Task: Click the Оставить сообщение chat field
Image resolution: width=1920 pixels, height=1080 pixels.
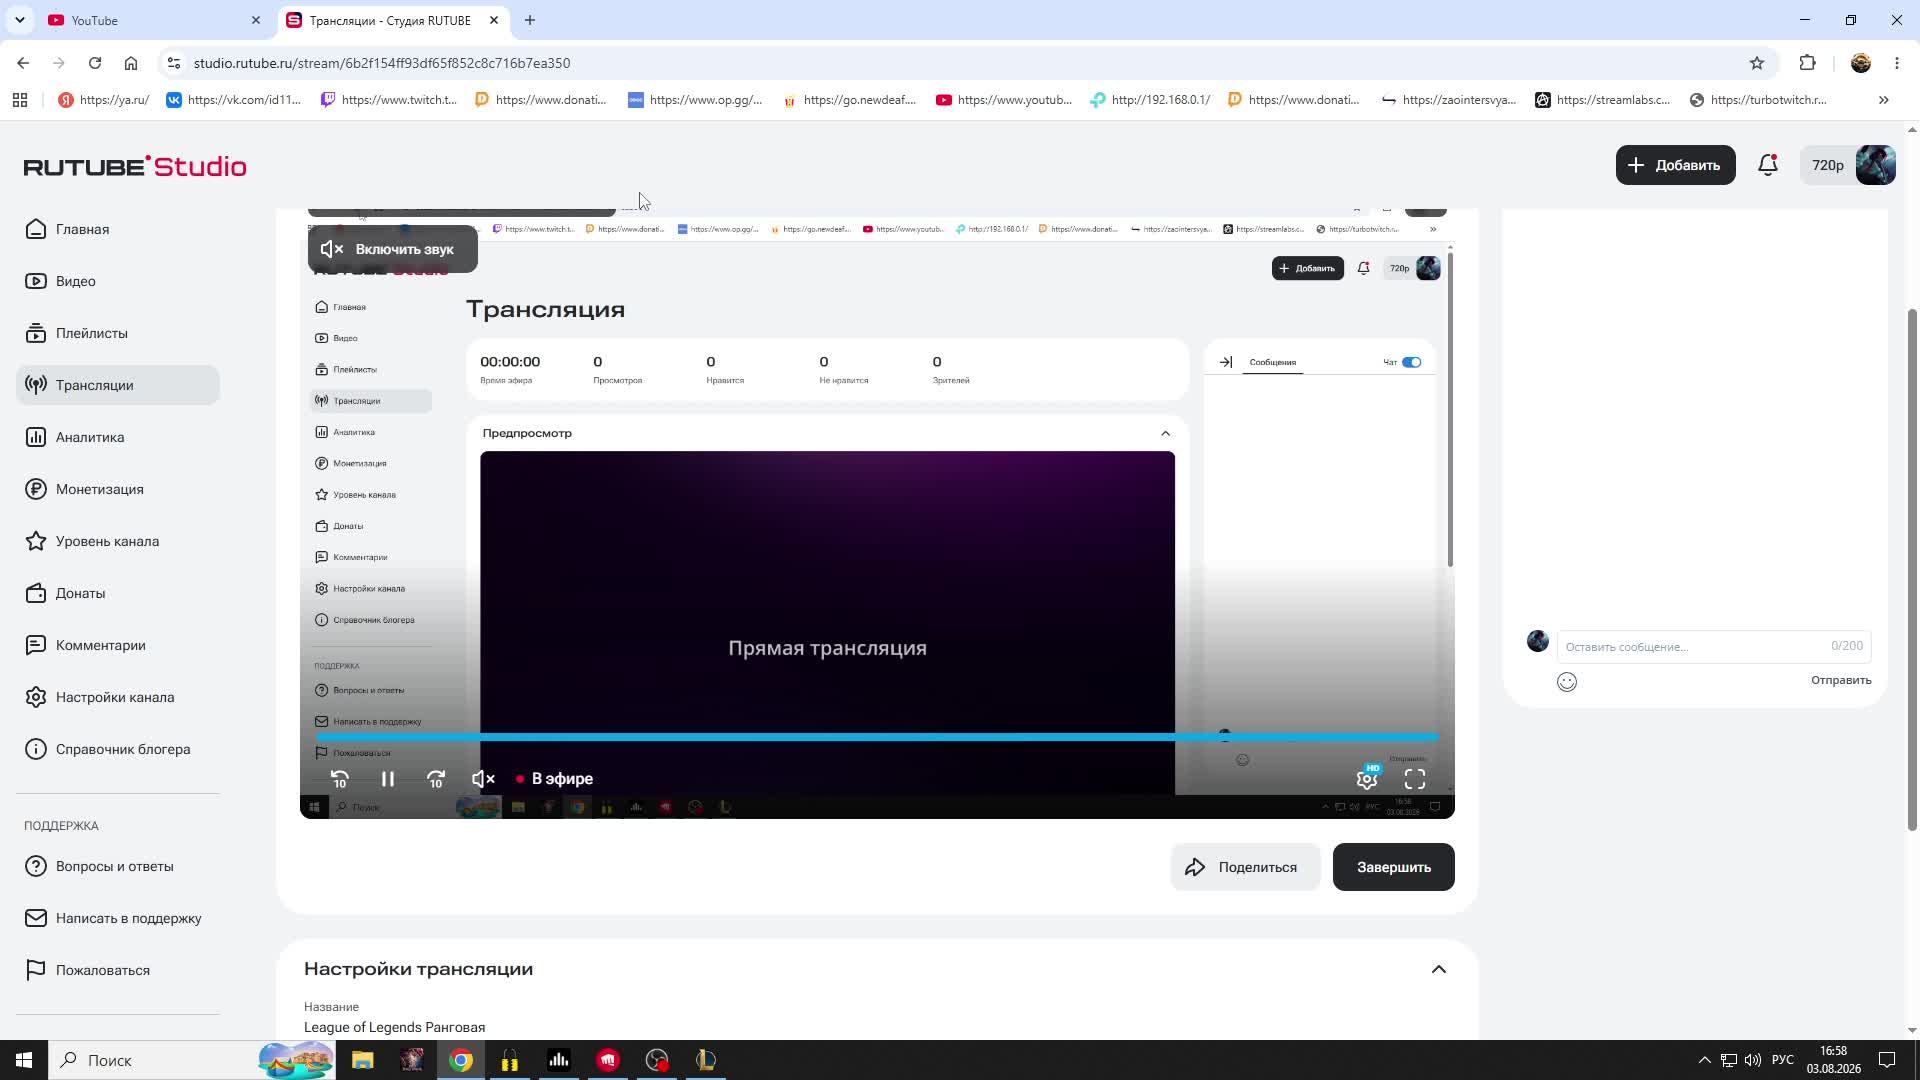Action: click(1713, 646)
